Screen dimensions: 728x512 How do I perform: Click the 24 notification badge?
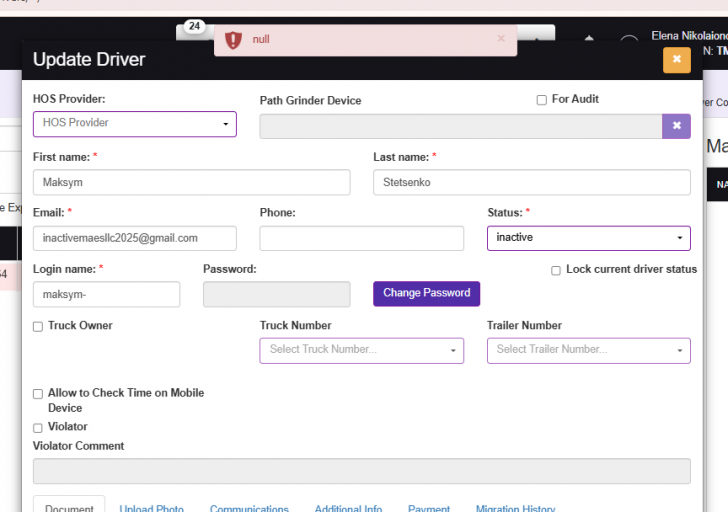[x=194, y=26]
